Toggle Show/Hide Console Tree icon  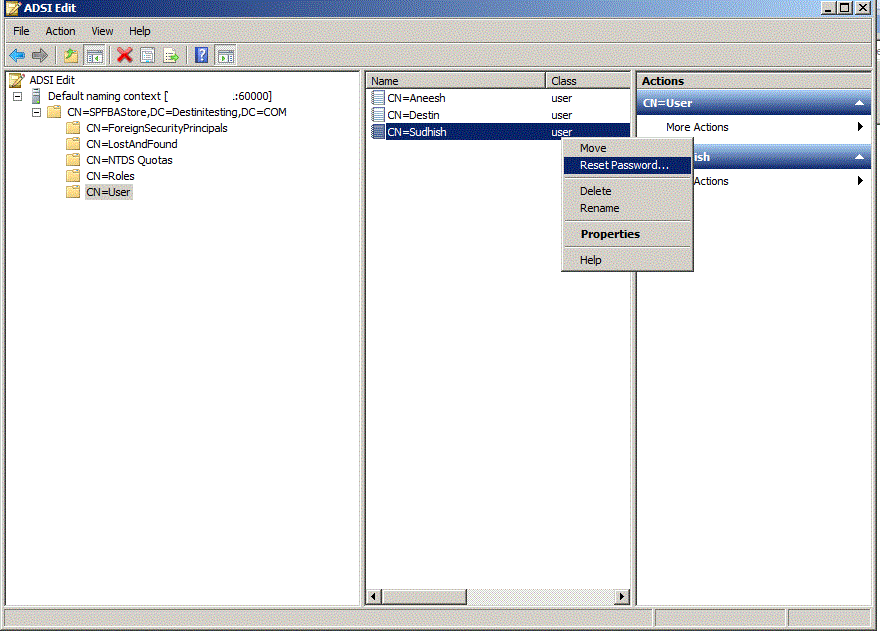coord(94,56)
